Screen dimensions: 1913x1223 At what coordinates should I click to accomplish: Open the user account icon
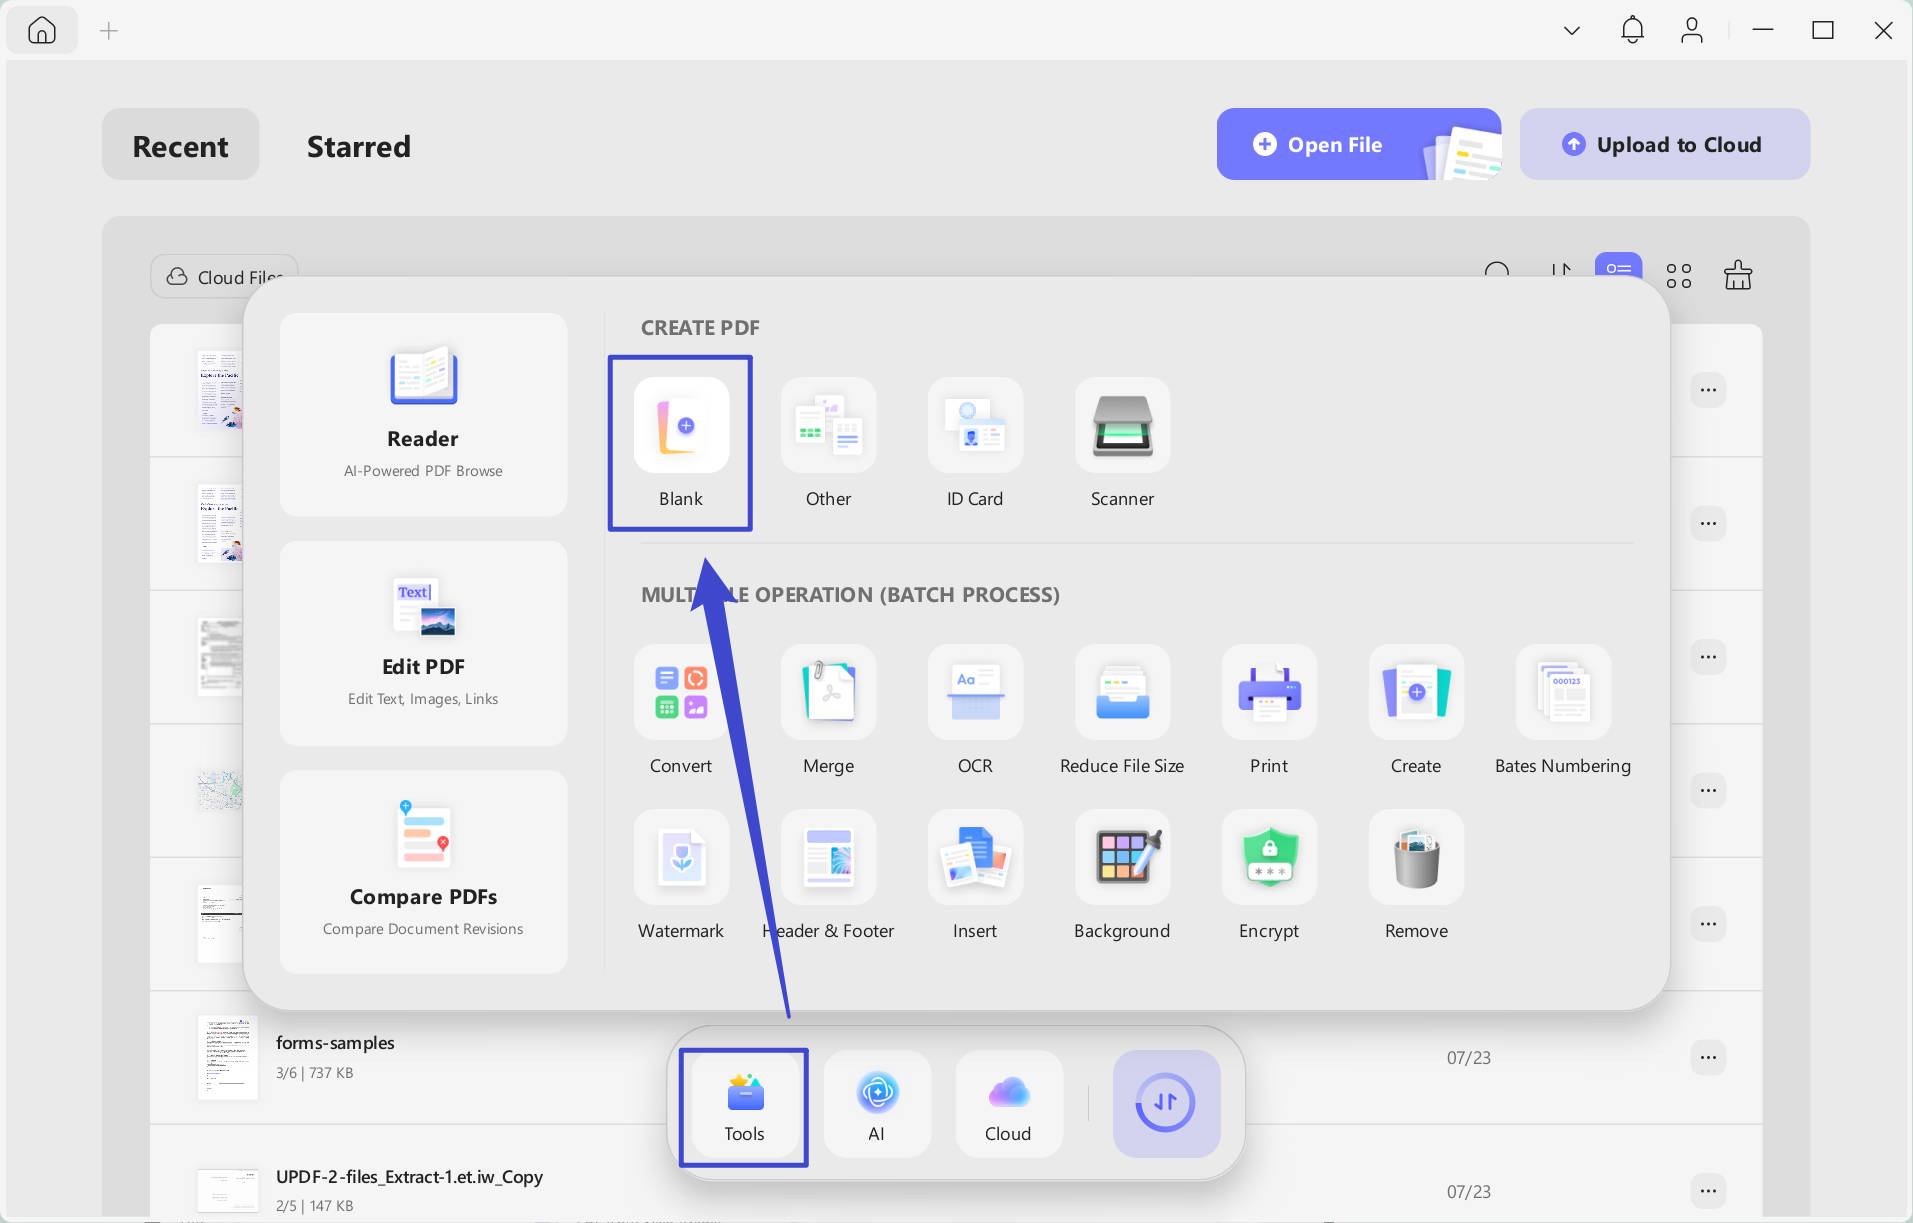pos(1692,30)
